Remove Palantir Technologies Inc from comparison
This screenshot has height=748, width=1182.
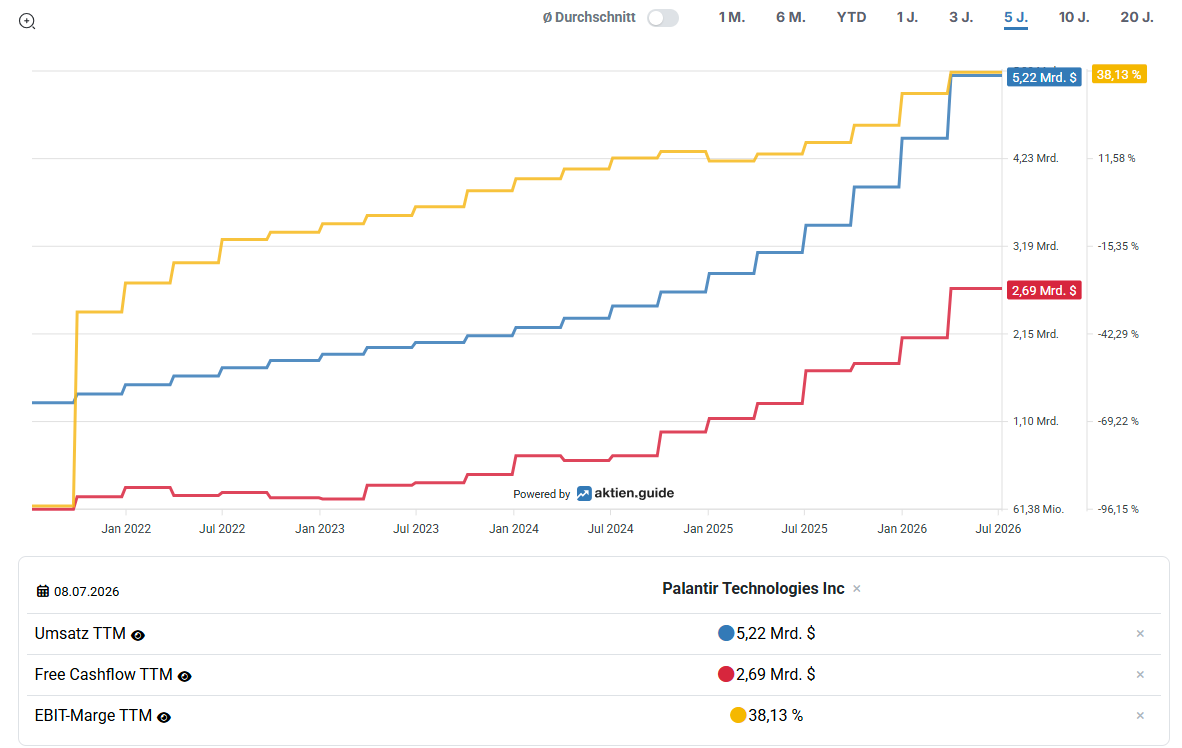[856, 589]
